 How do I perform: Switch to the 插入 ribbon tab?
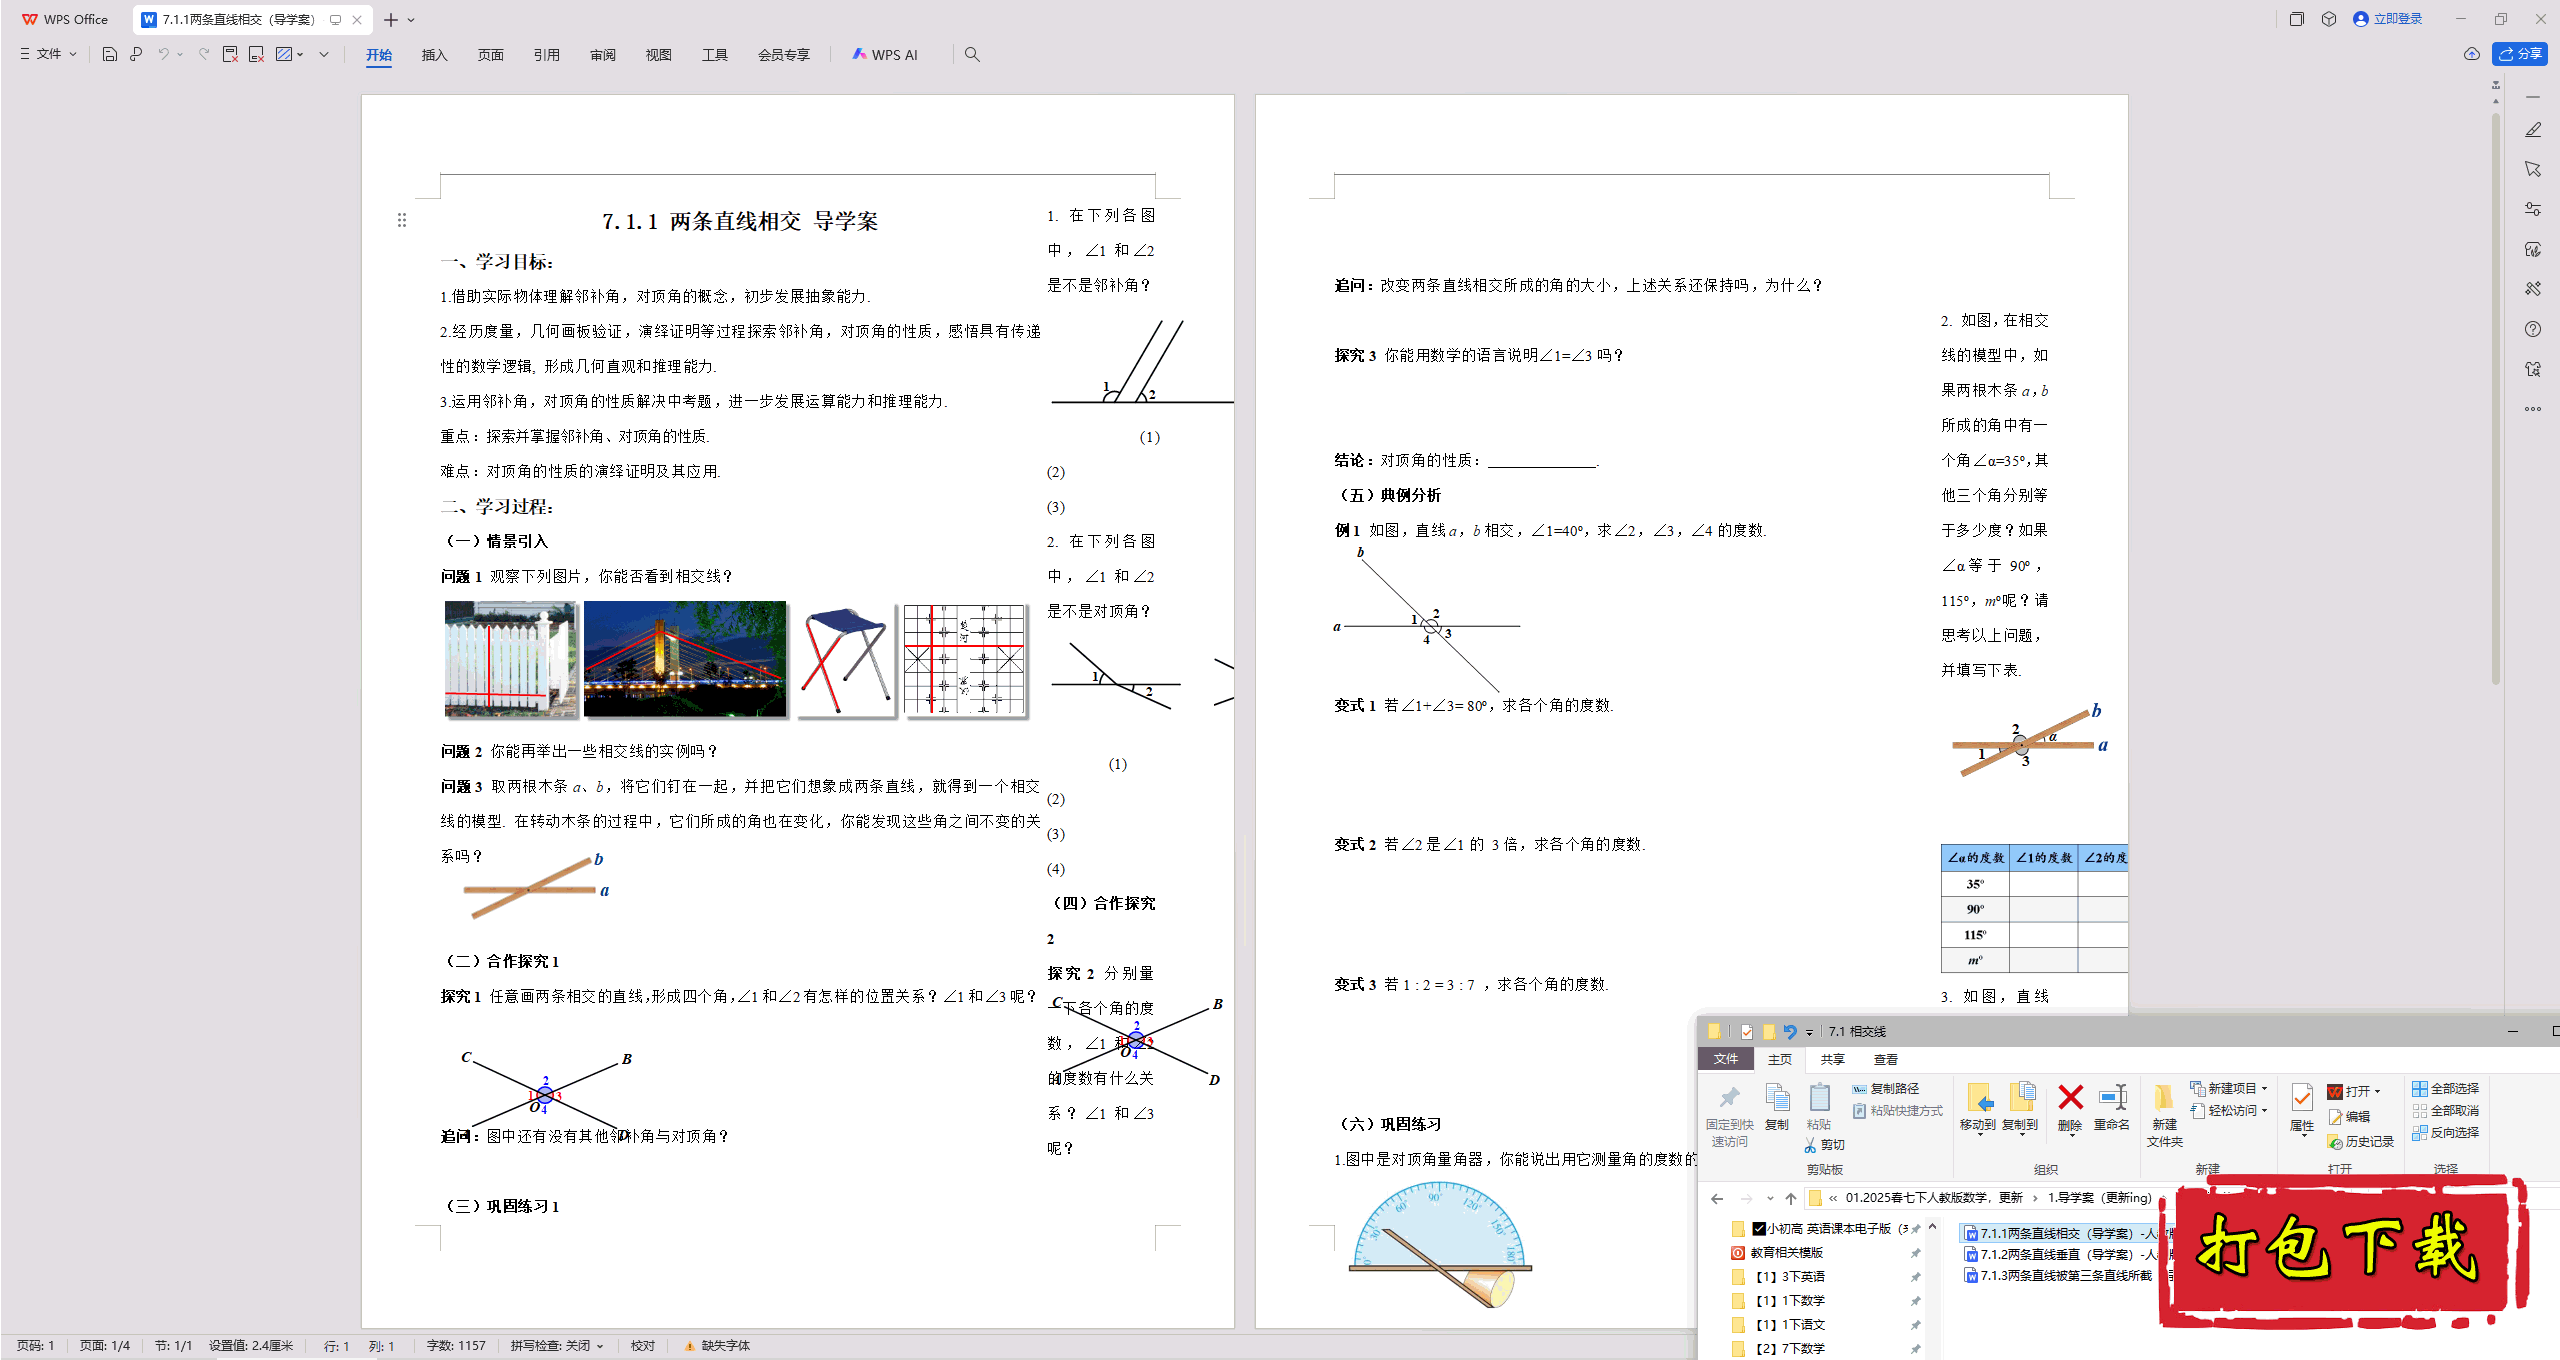434,55
